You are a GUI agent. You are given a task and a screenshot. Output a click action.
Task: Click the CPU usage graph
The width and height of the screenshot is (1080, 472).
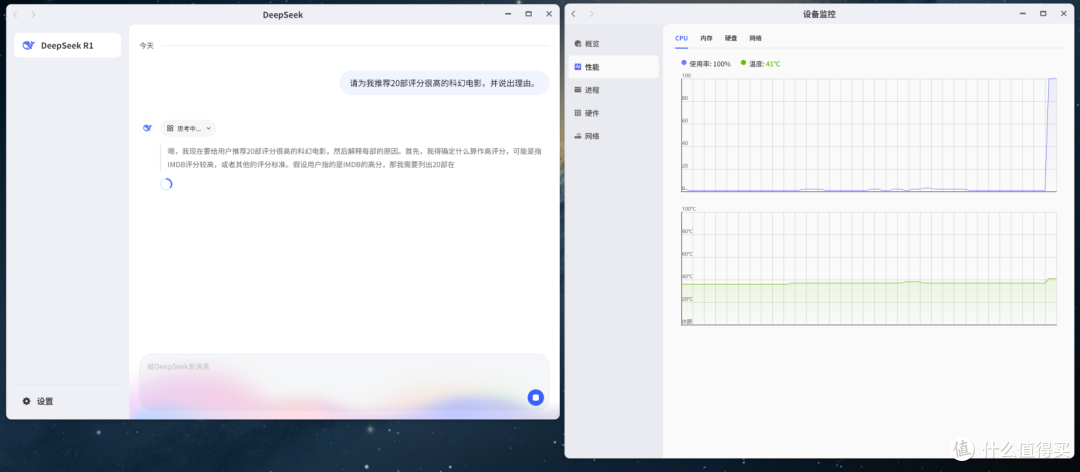coord(869,134)
